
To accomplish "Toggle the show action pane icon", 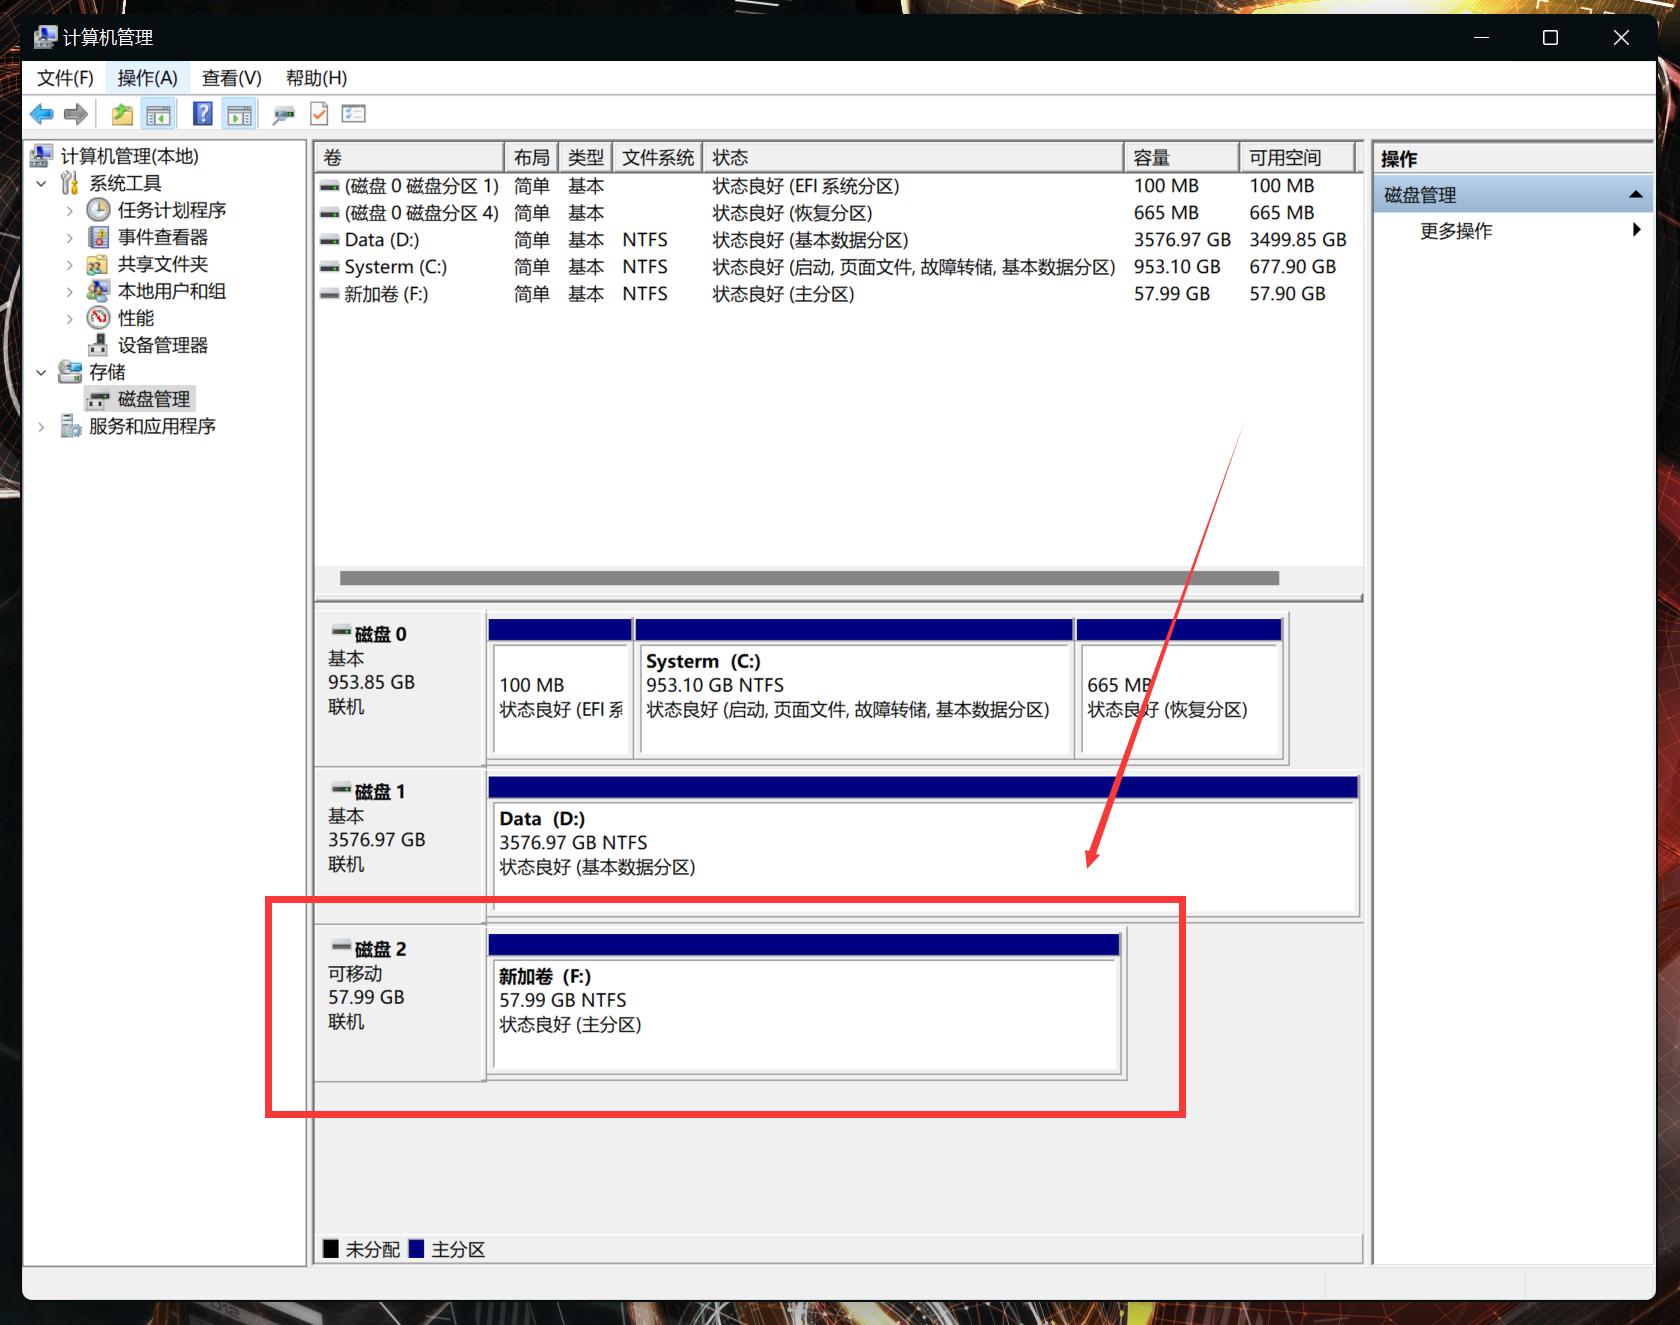I will [238, 113].
